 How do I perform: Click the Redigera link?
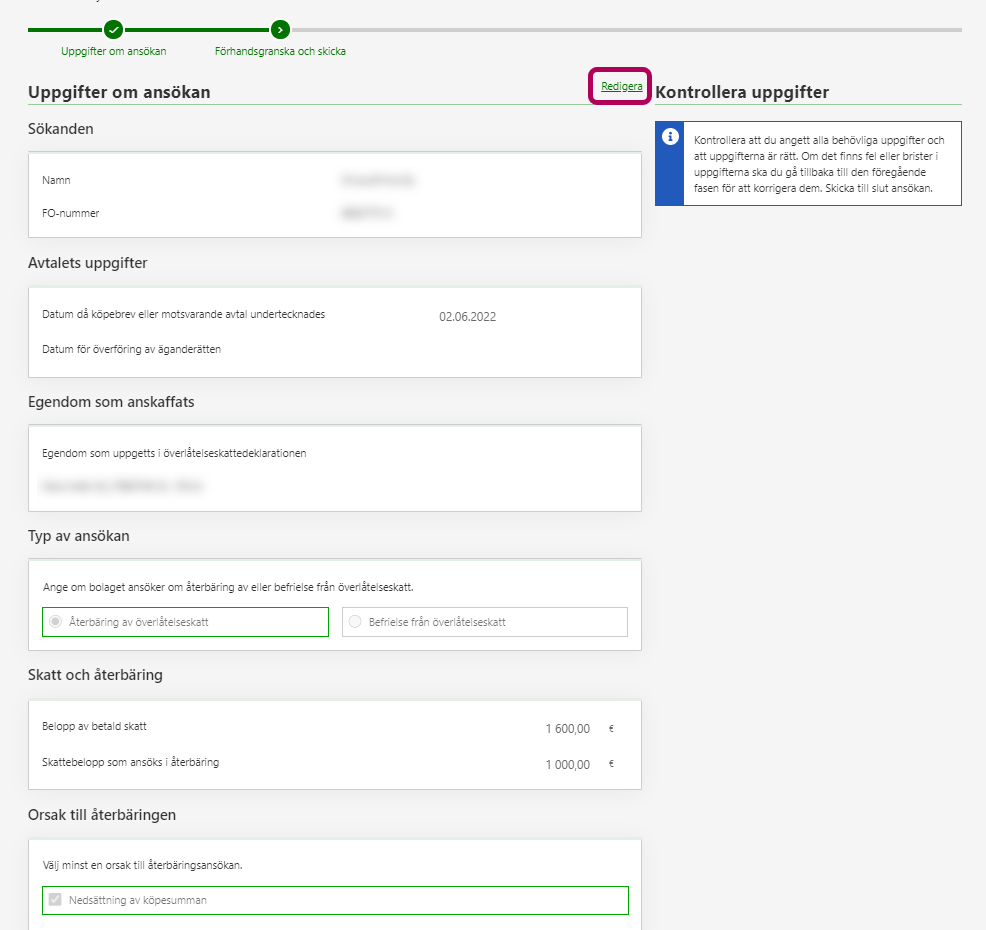click(x=621, y=87)
